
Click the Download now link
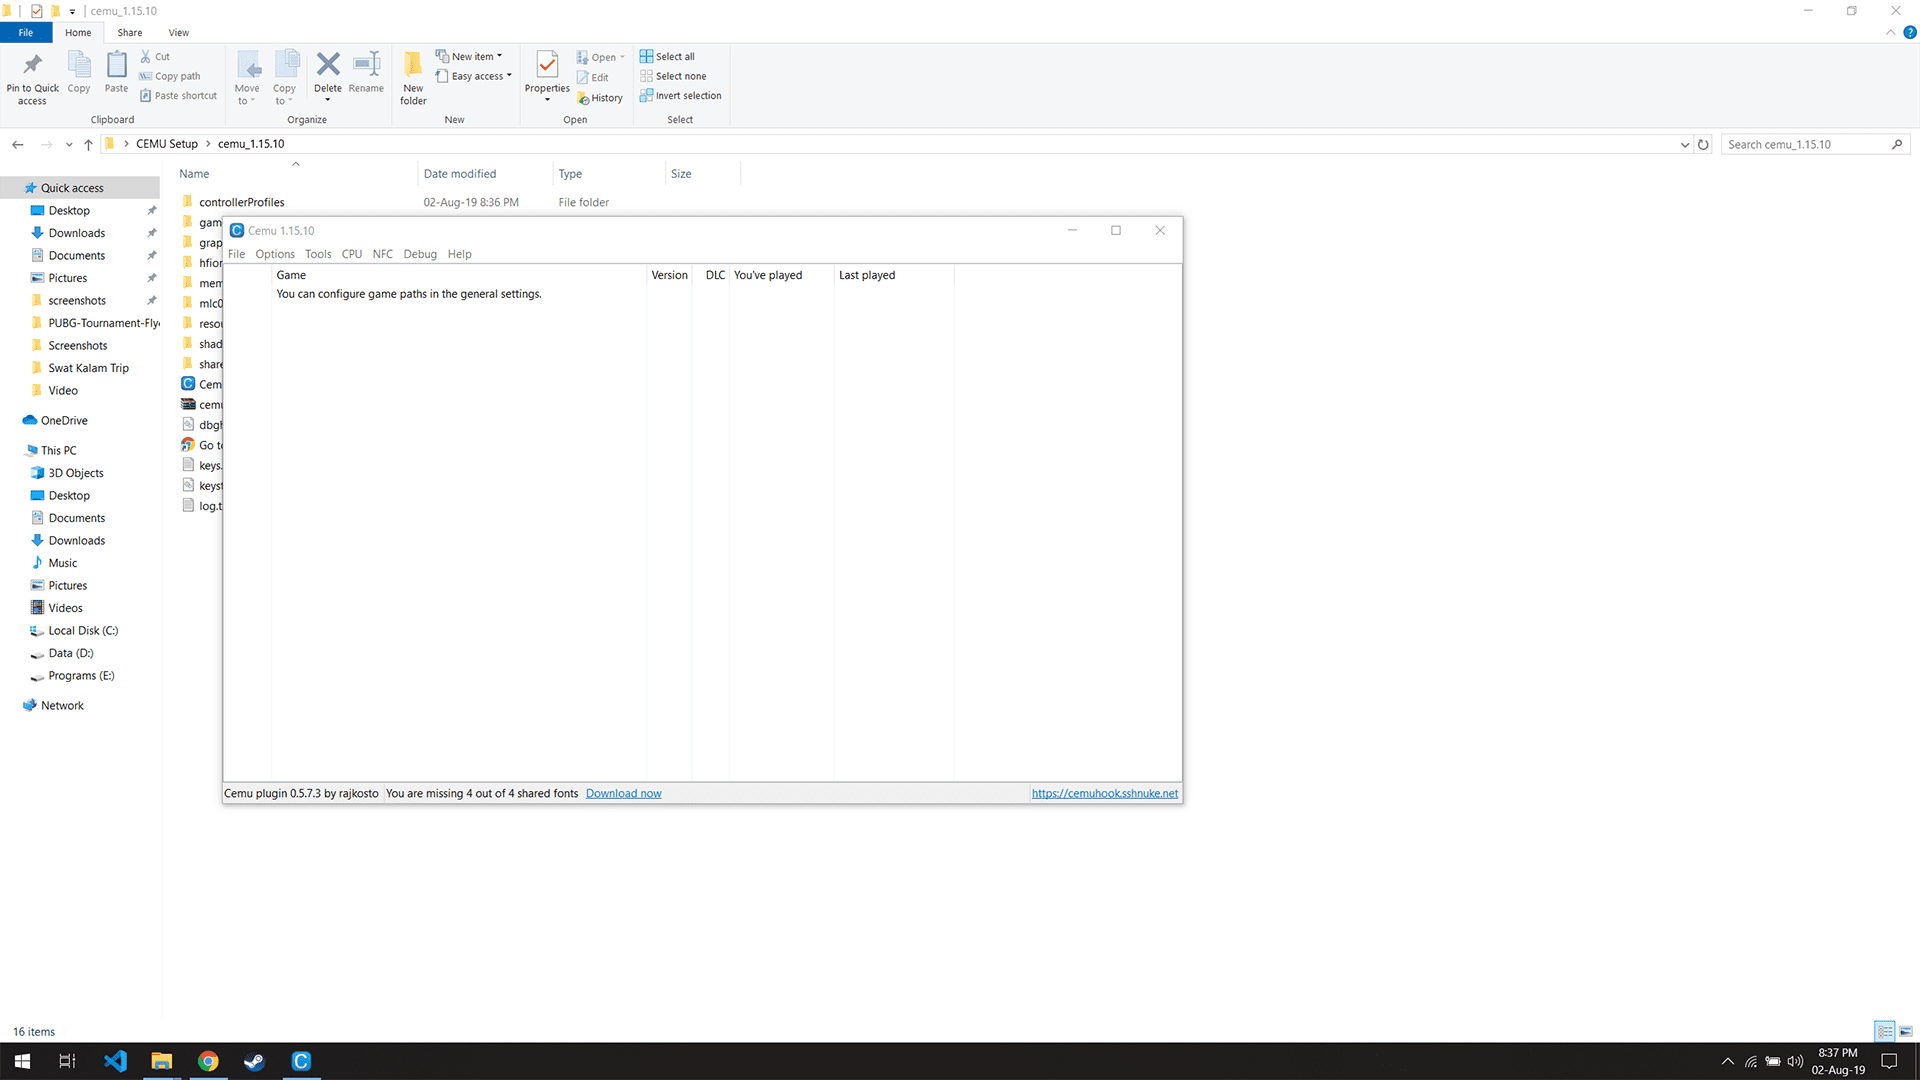tap(623, 794)
